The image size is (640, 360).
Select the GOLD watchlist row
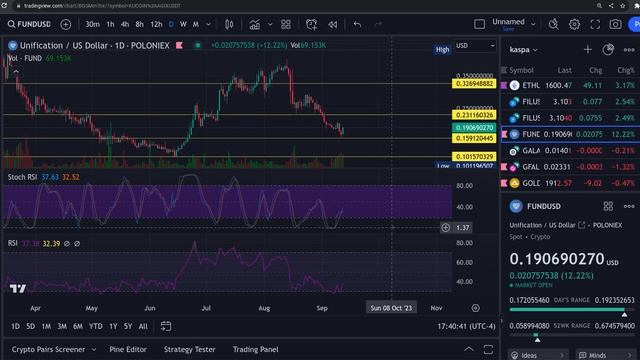click(x=570, y=183)
